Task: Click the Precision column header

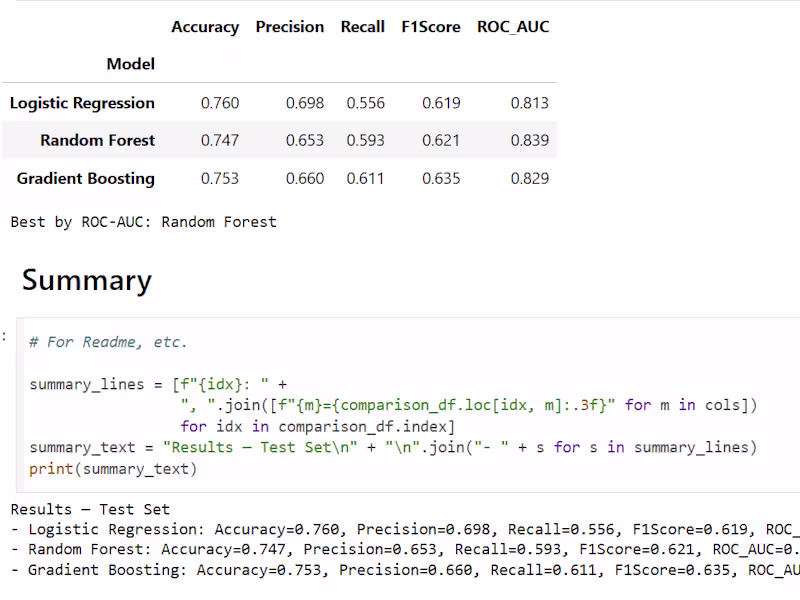Action: tap(290, 27)
